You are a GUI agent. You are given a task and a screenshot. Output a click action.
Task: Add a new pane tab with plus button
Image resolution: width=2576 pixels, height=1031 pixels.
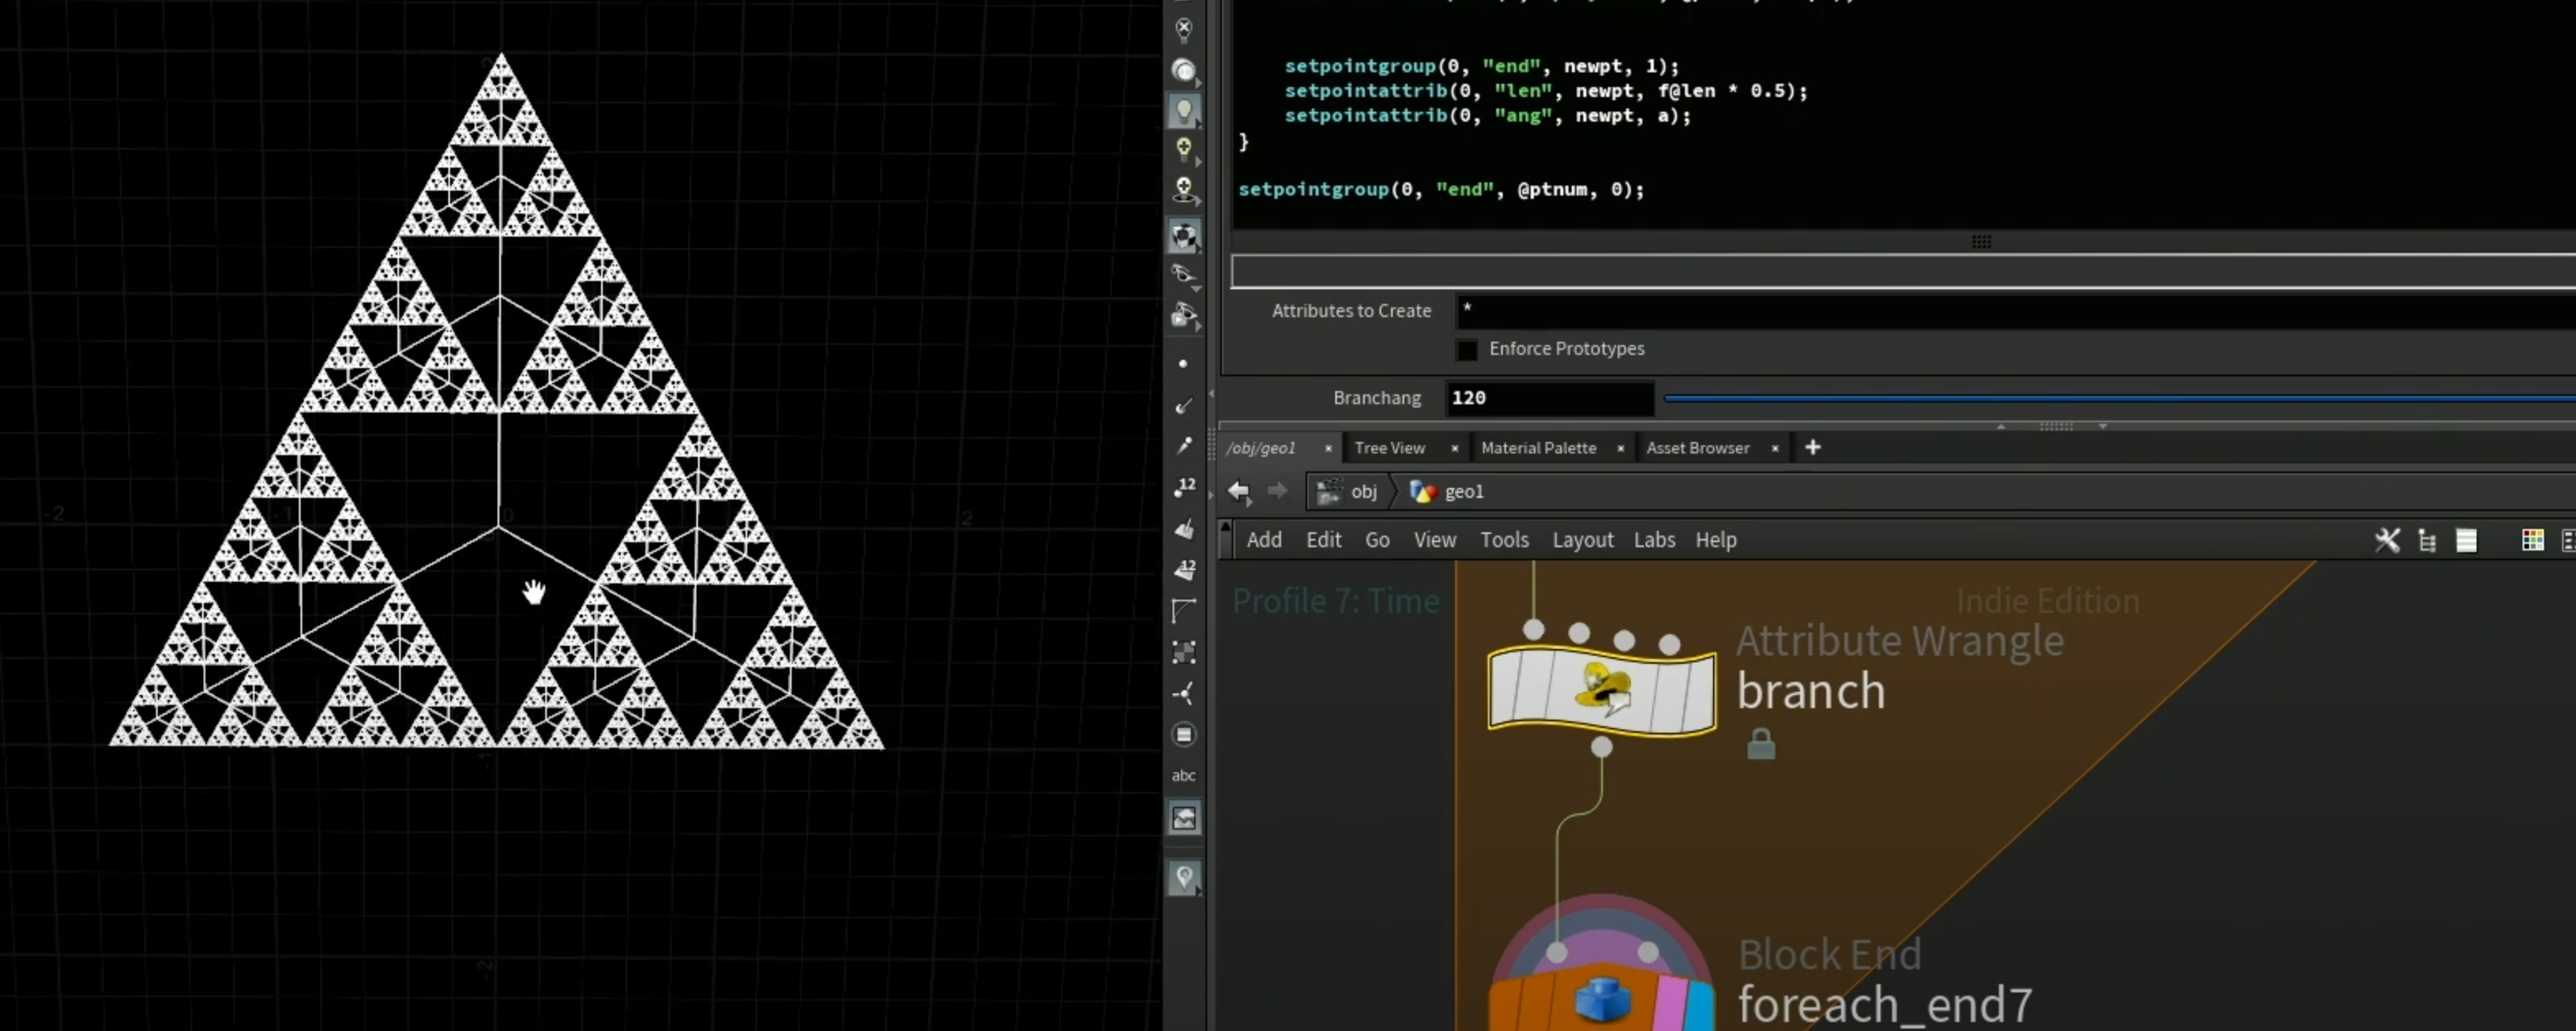click(1812, 448)
